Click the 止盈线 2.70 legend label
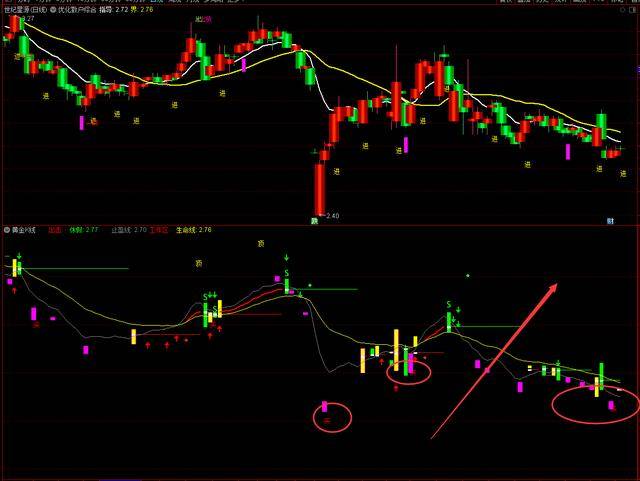 click(x=129, y=230)
